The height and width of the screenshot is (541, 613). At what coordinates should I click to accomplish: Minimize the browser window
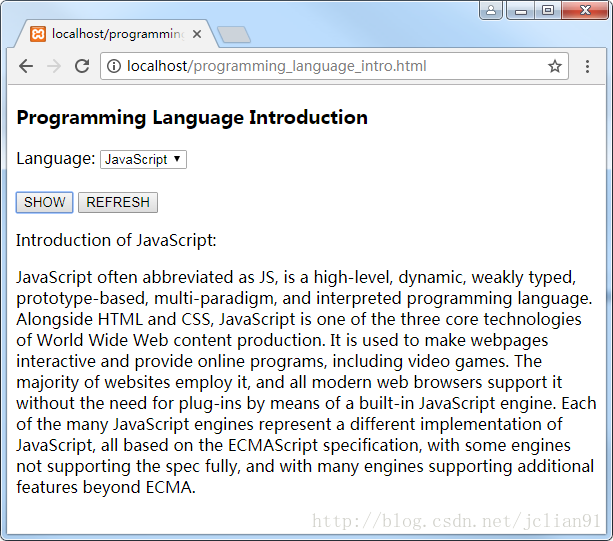(x=520, y=10)
